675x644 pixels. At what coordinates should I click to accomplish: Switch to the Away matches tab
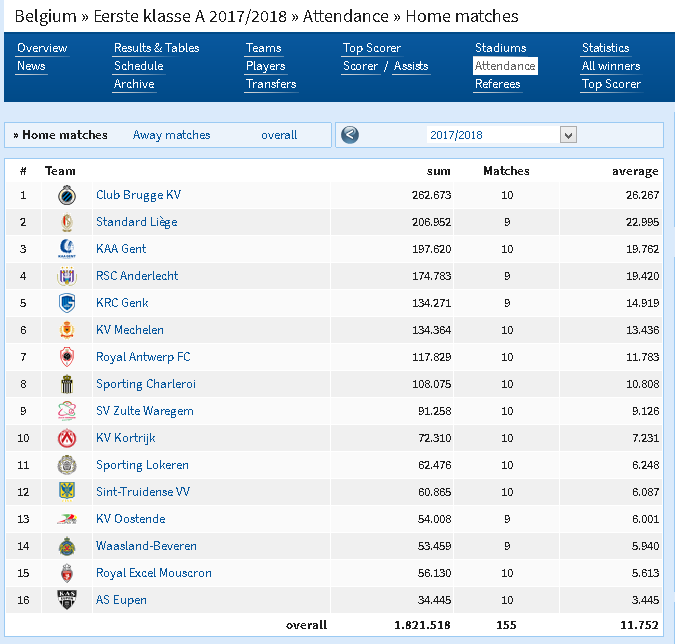click(171, 135)
